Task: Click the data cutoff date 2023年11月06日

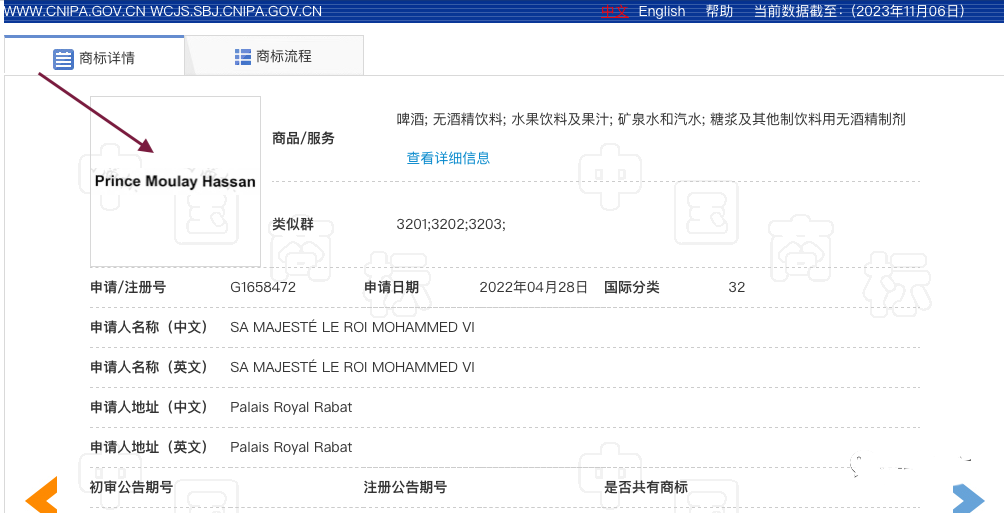Action: pyautogui.click(x=906, y=11)
